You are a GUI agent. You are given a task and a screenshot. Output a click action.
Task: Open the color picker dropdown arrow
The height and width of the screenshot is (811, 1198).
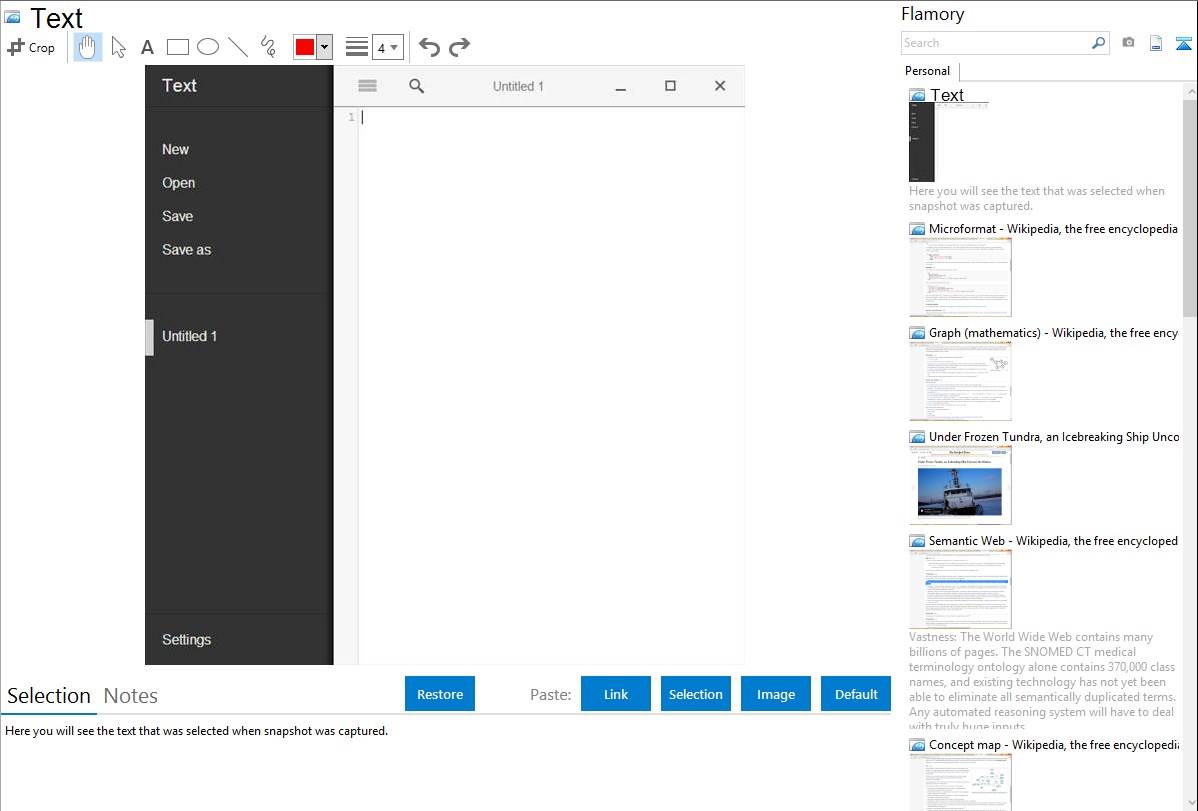pyautogui.click(x=324, y=47)
